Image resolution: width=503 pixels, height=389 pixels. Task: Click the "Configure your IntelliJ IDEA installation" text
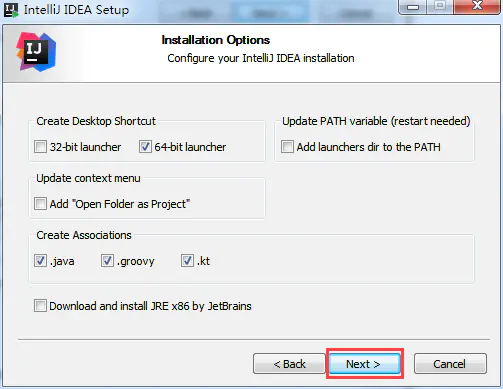click(x=261, y=58)
